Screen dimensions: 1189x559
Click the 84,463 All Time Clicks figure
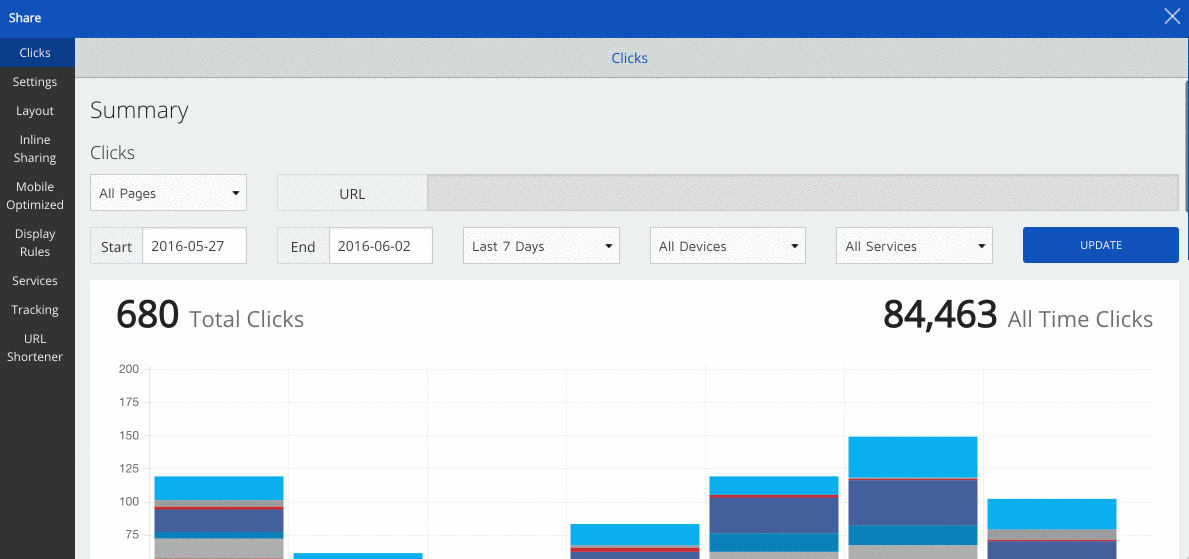tap(1018, 316)
